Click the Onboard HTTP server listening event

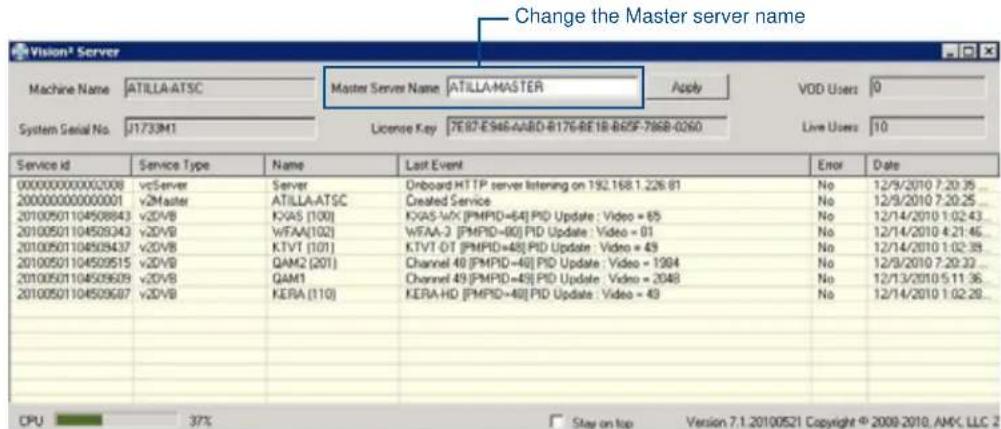[x=543, y=186]
